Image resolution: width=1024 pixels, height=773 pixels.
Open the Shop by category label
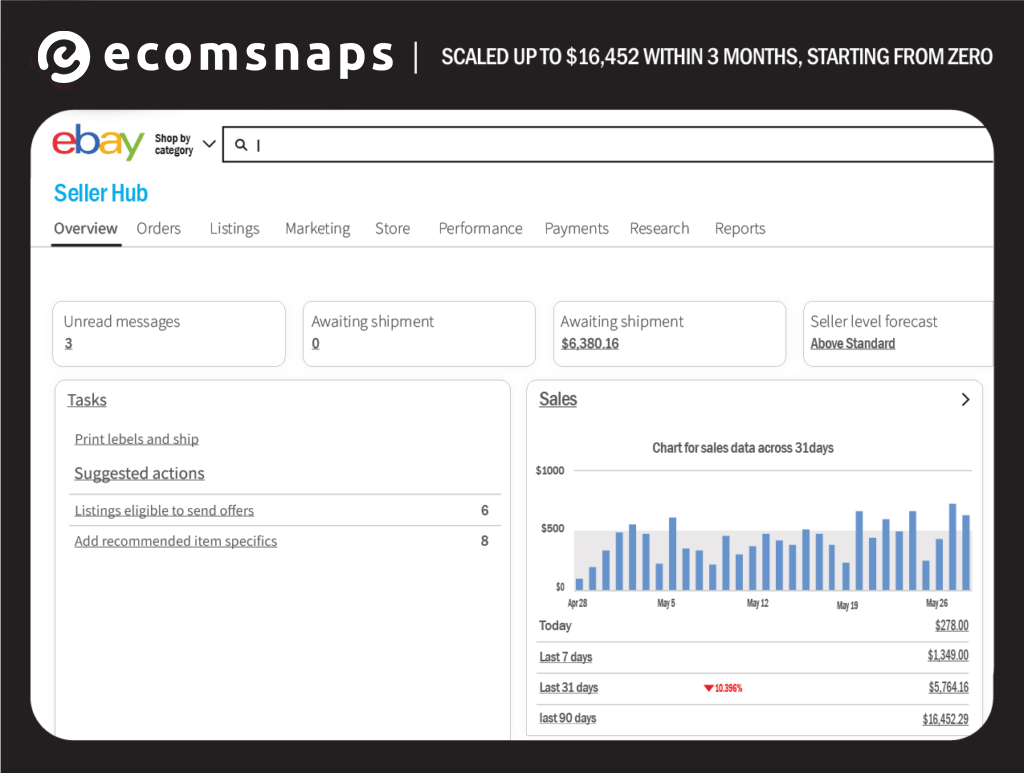pyautogui.click(x=174, y=144)
